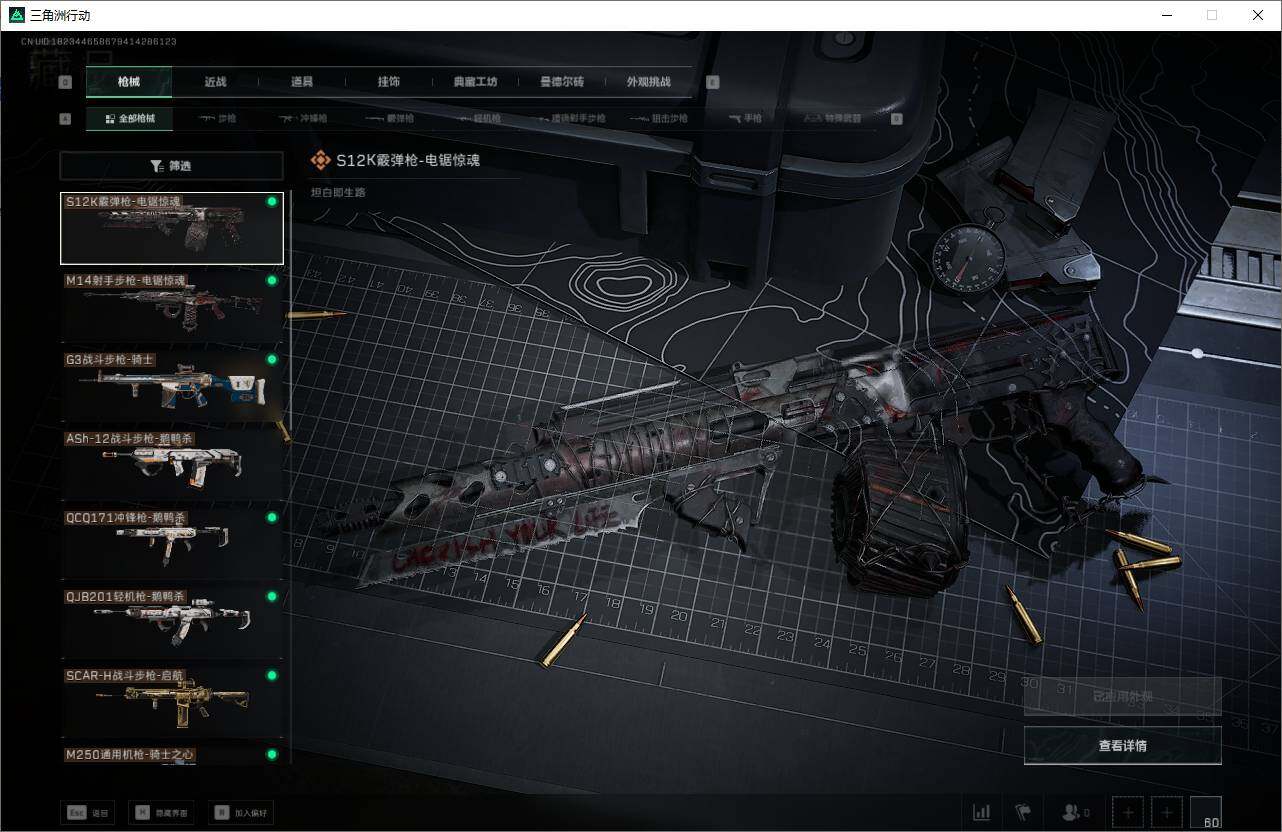Select the SCAR-H战斗步枪-启航 skin card

pos(172,702)
